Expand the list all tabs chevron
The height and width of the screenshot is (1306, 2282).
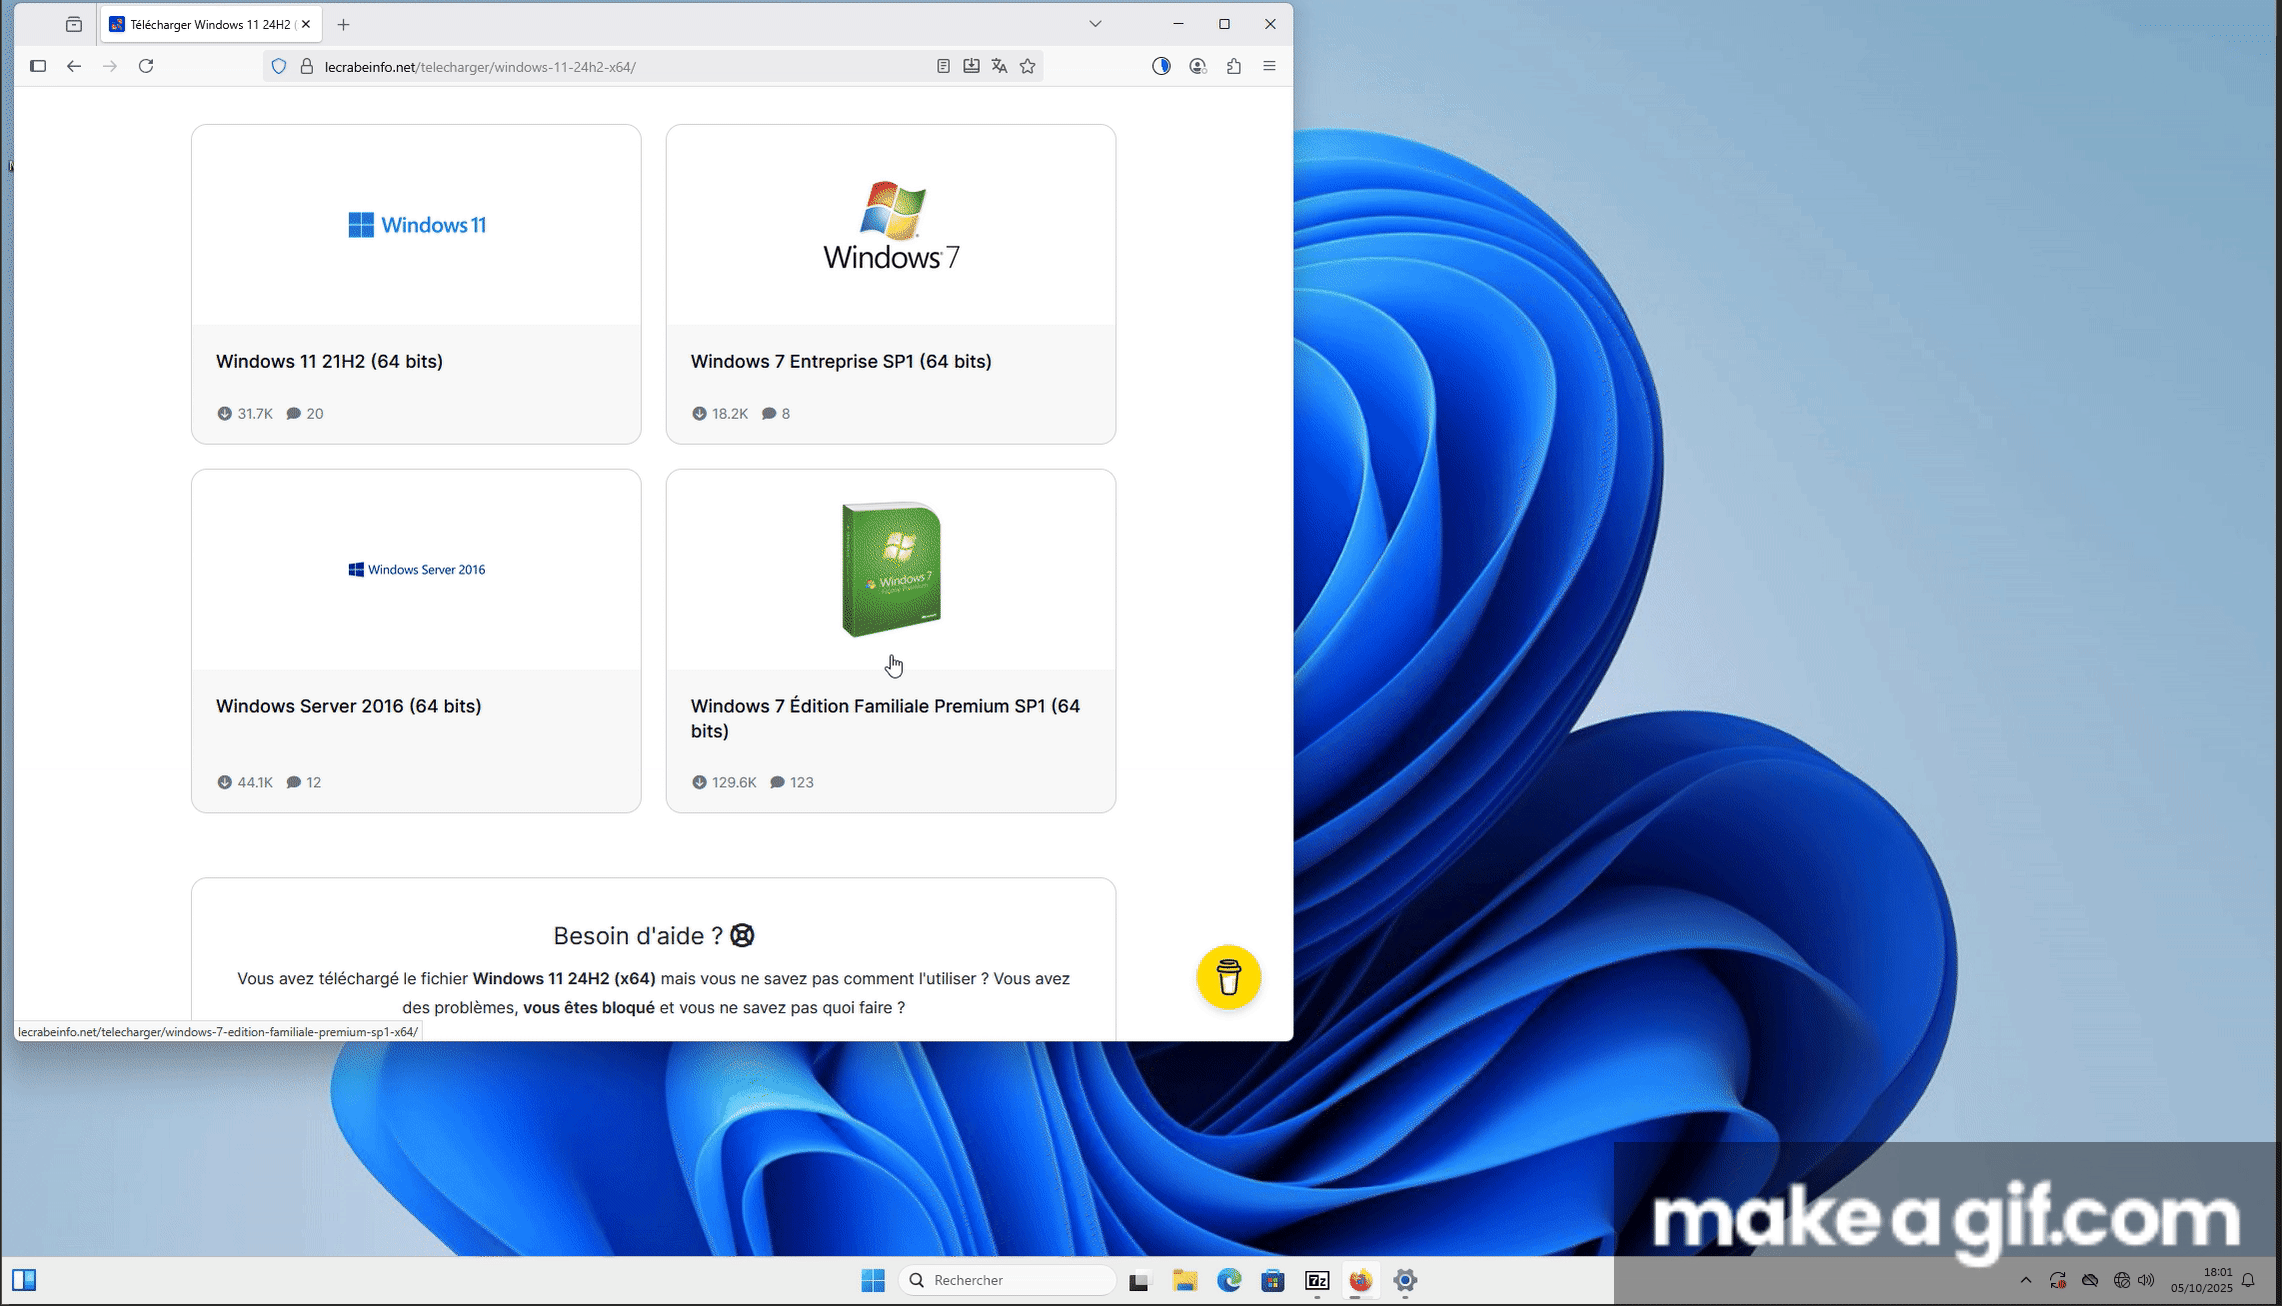coord(1095,24)
